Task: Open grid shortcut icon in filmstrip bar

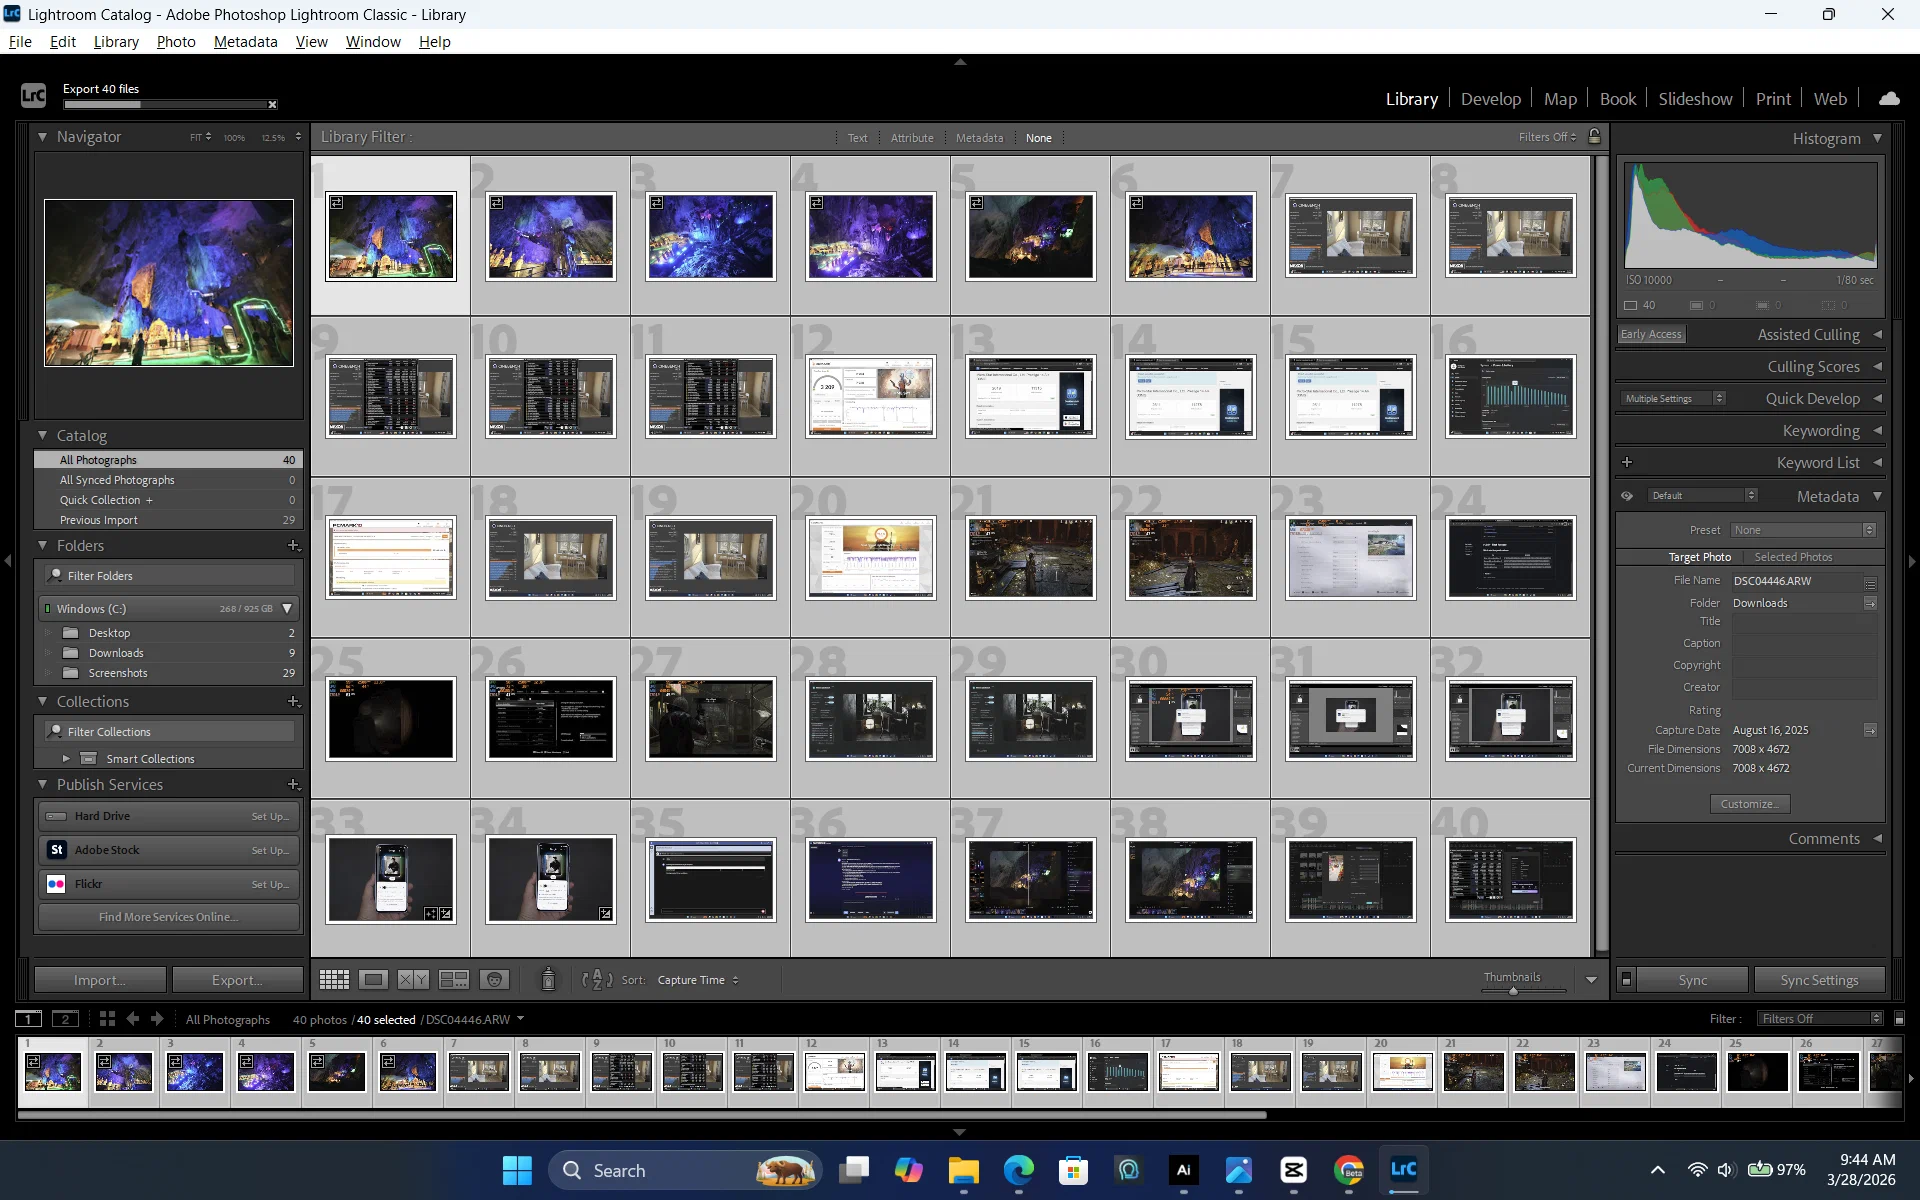Action: coord(107,1019)
